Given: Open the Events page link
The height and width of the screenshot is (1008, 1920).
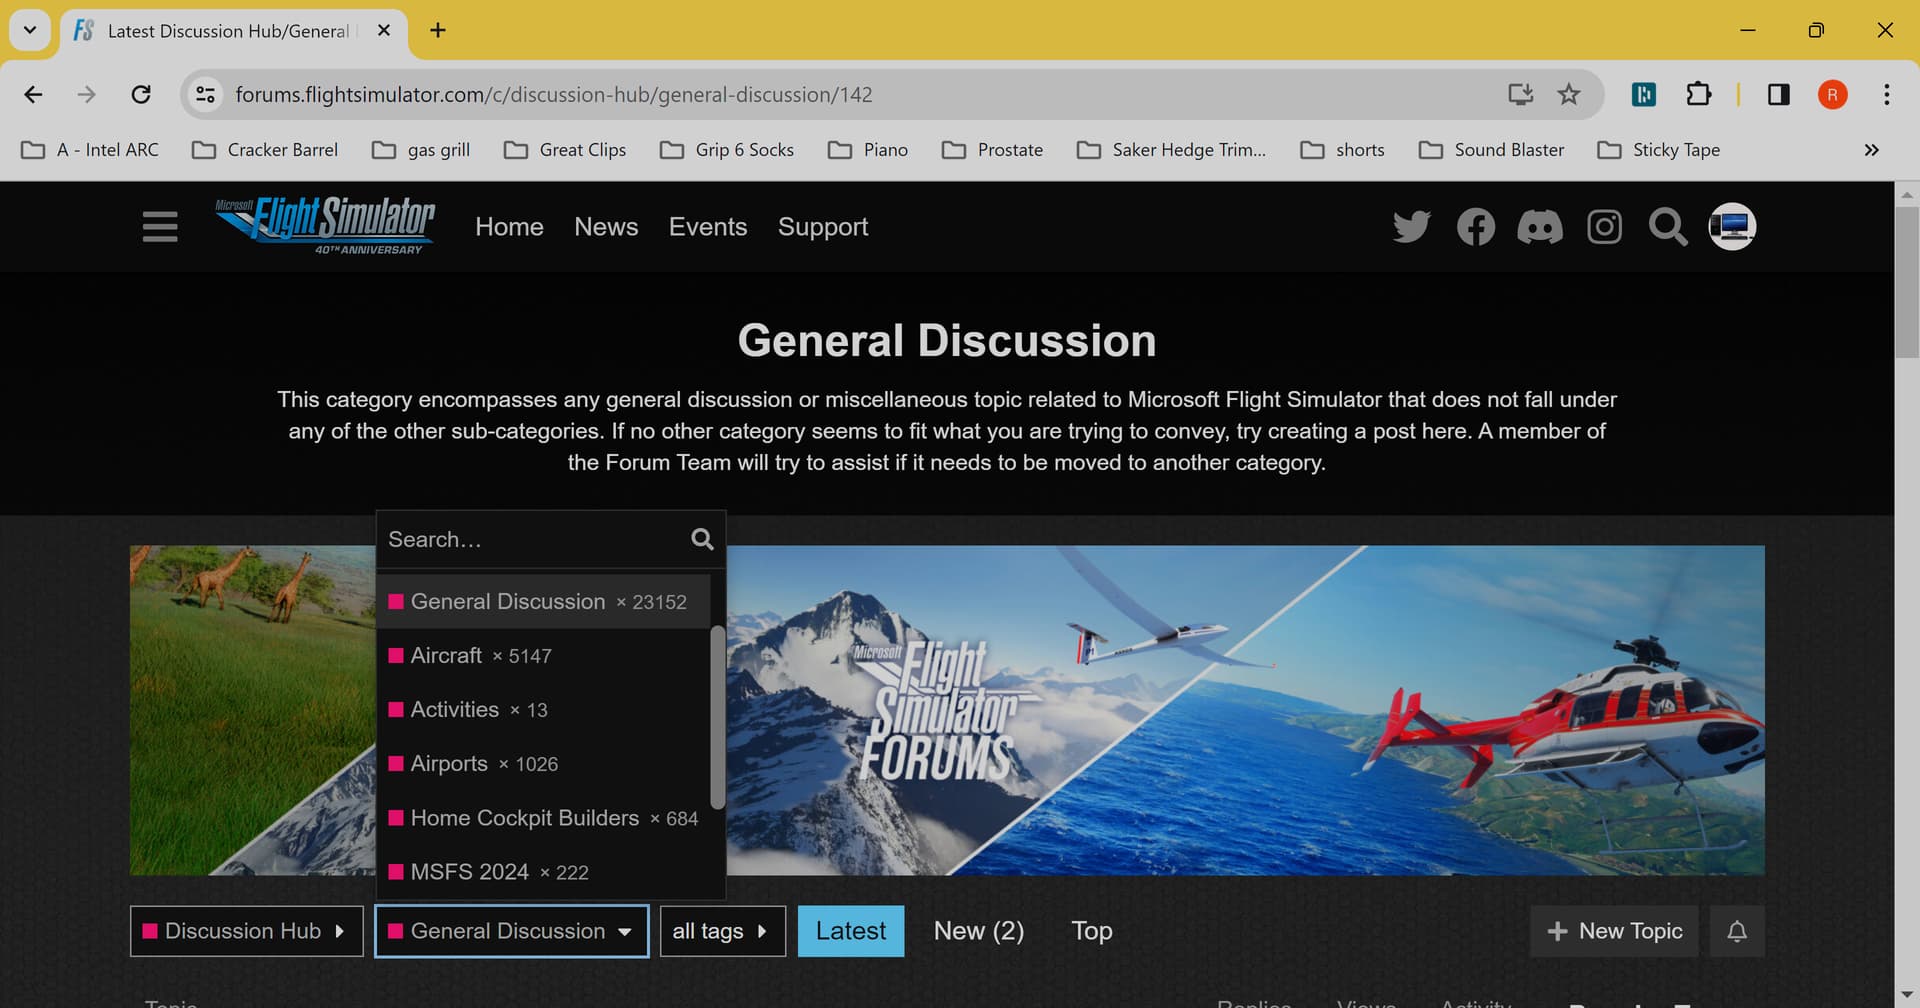Looking at the screenshot, I should click(708, 227).
